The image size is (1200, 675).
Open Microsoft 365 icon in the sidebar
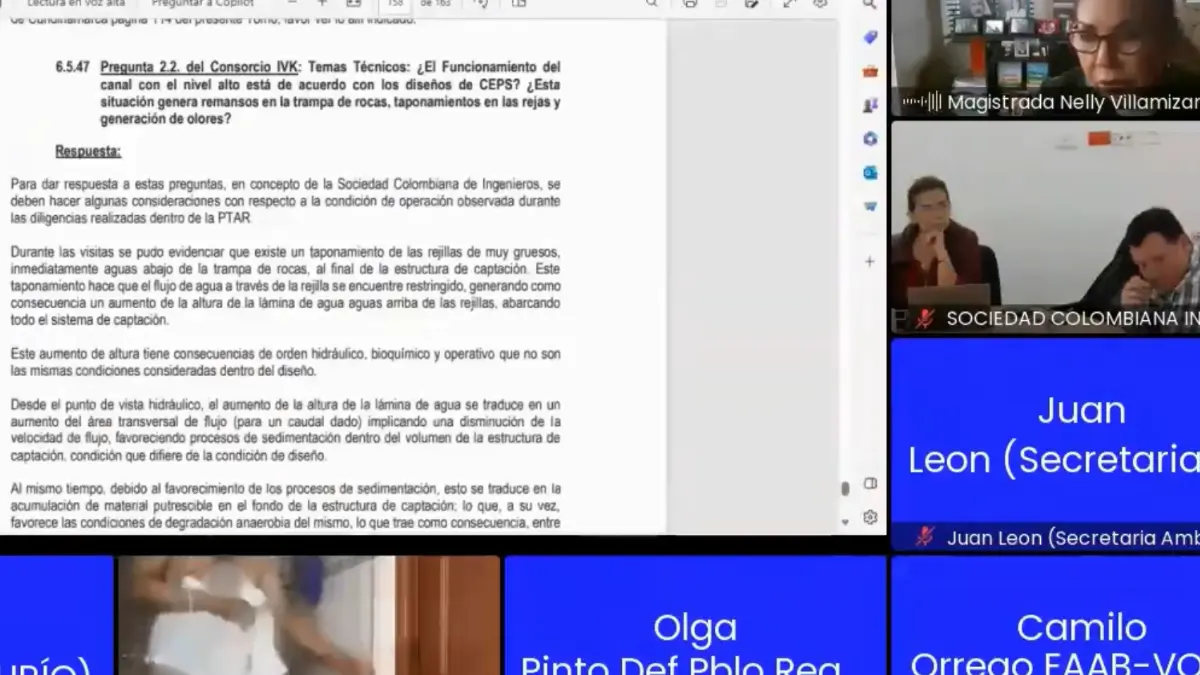(870, 138)
